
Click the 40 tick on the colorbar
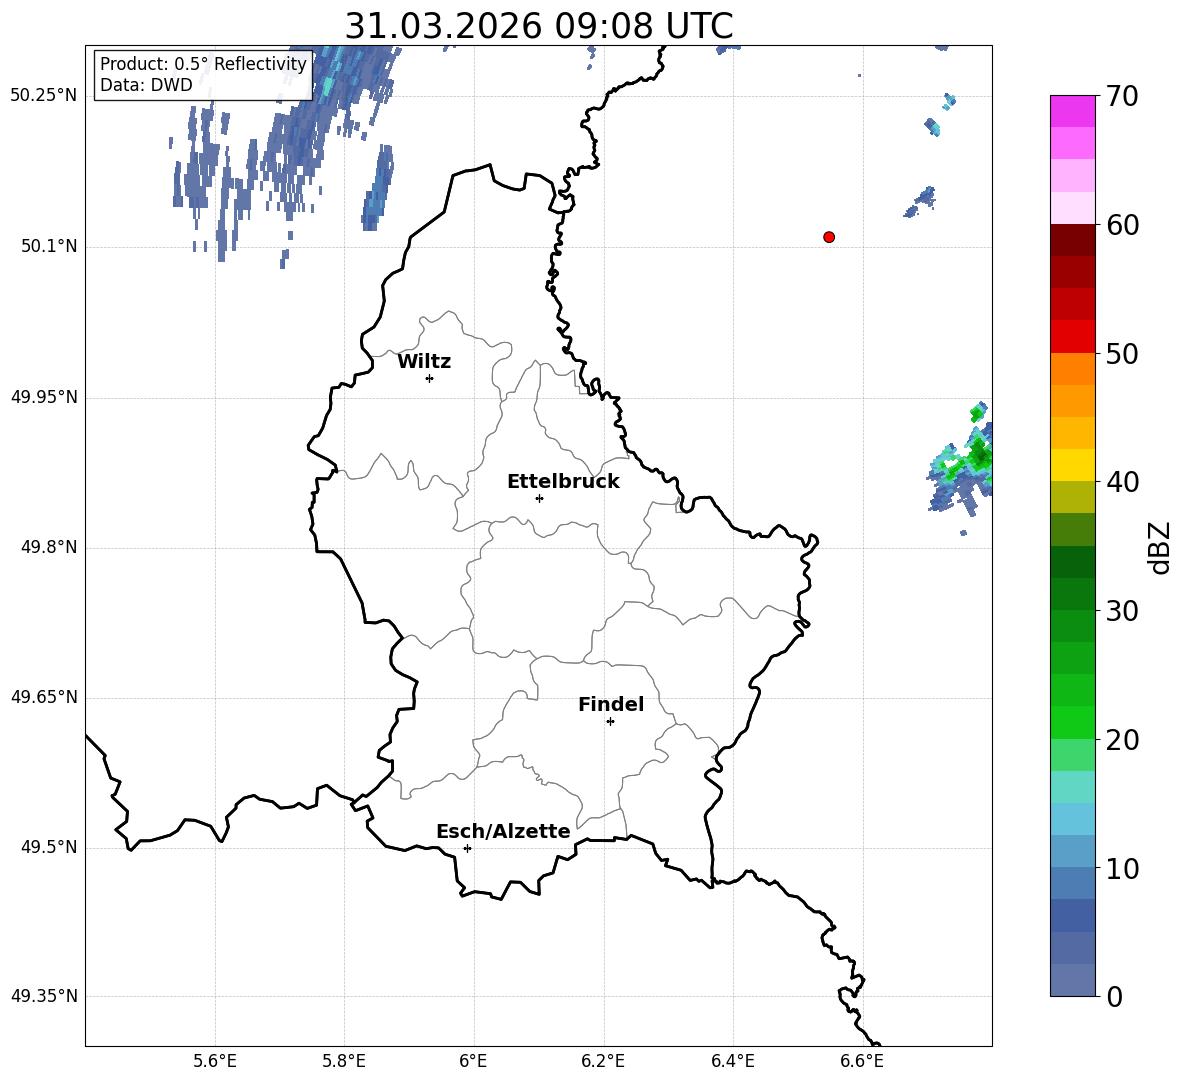pyautogui.click(x=1122, y=482)
